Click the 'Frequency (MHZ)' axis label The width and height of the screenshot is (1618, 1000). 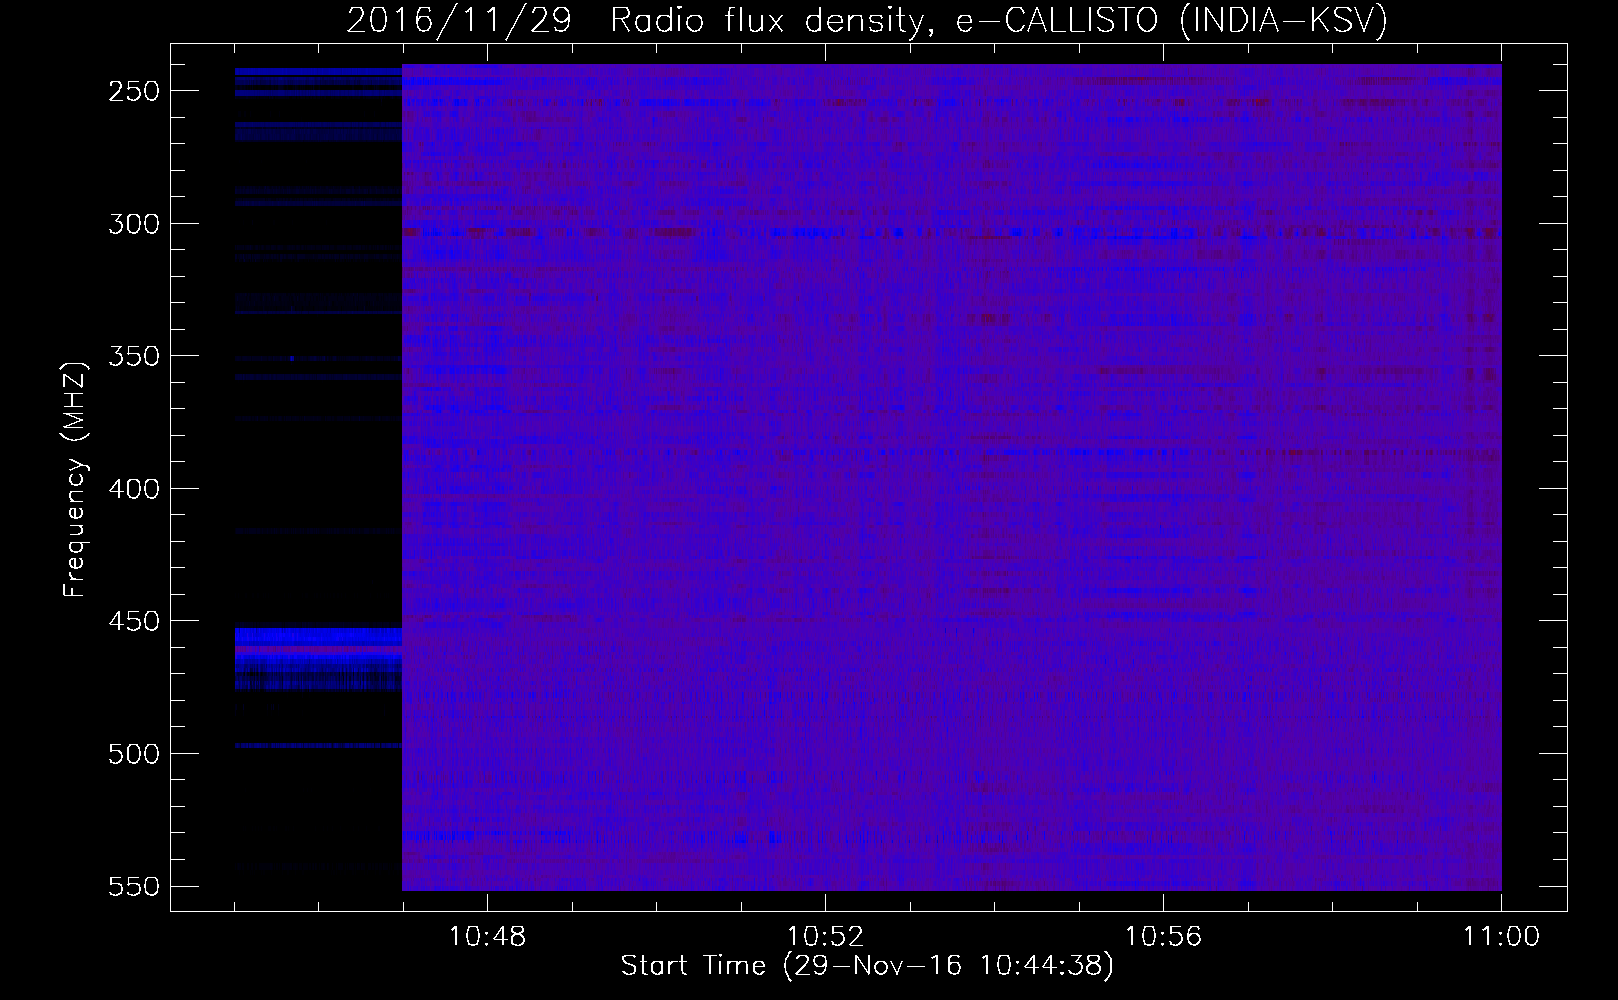pos(75,479)
